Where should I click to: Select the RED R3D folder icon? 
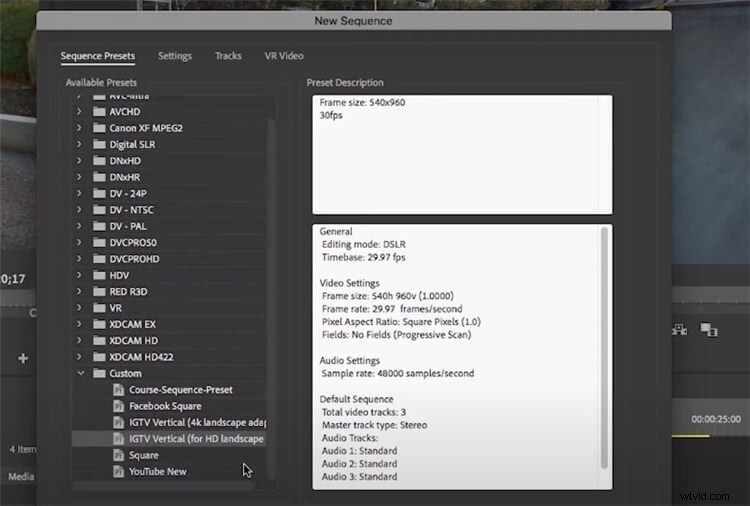[99, 291]
